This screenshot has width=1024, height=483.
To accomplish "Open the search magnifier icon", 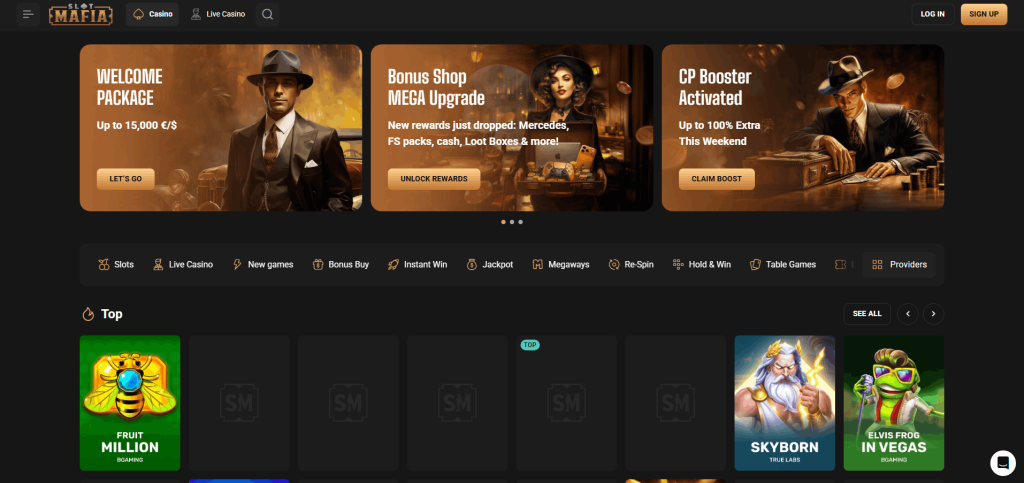I will [268, 14].
